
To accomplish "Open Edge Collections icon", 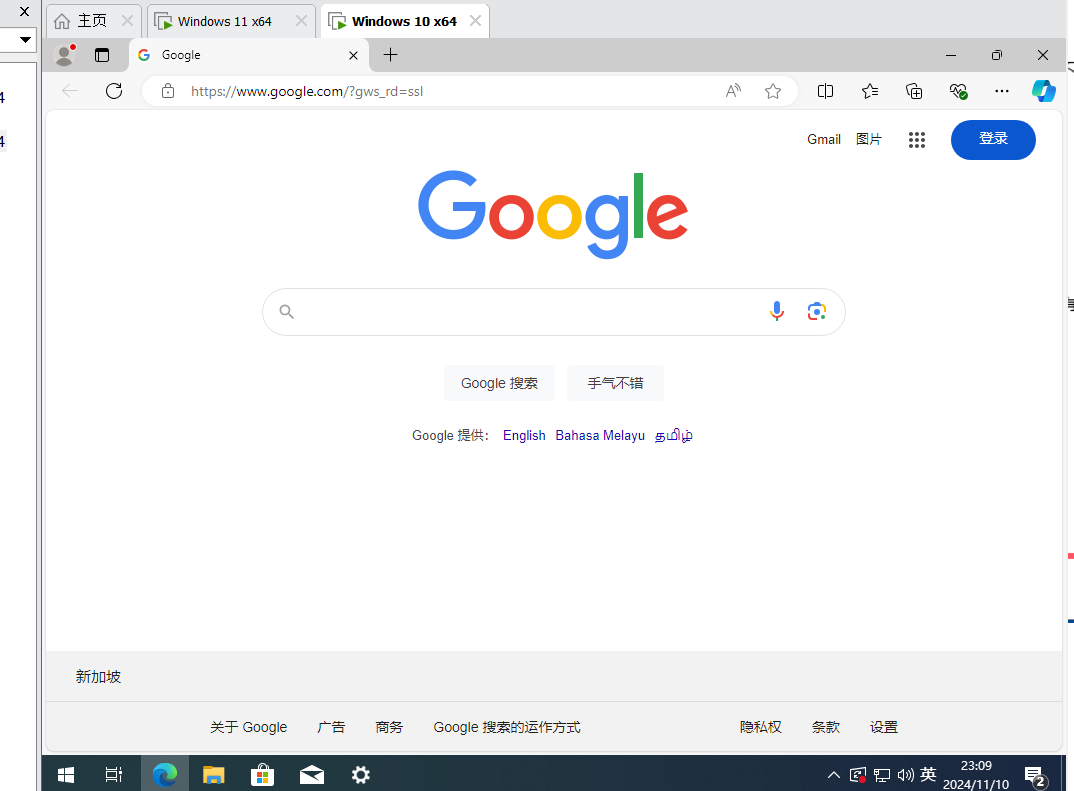I will (x=914, y=91).
